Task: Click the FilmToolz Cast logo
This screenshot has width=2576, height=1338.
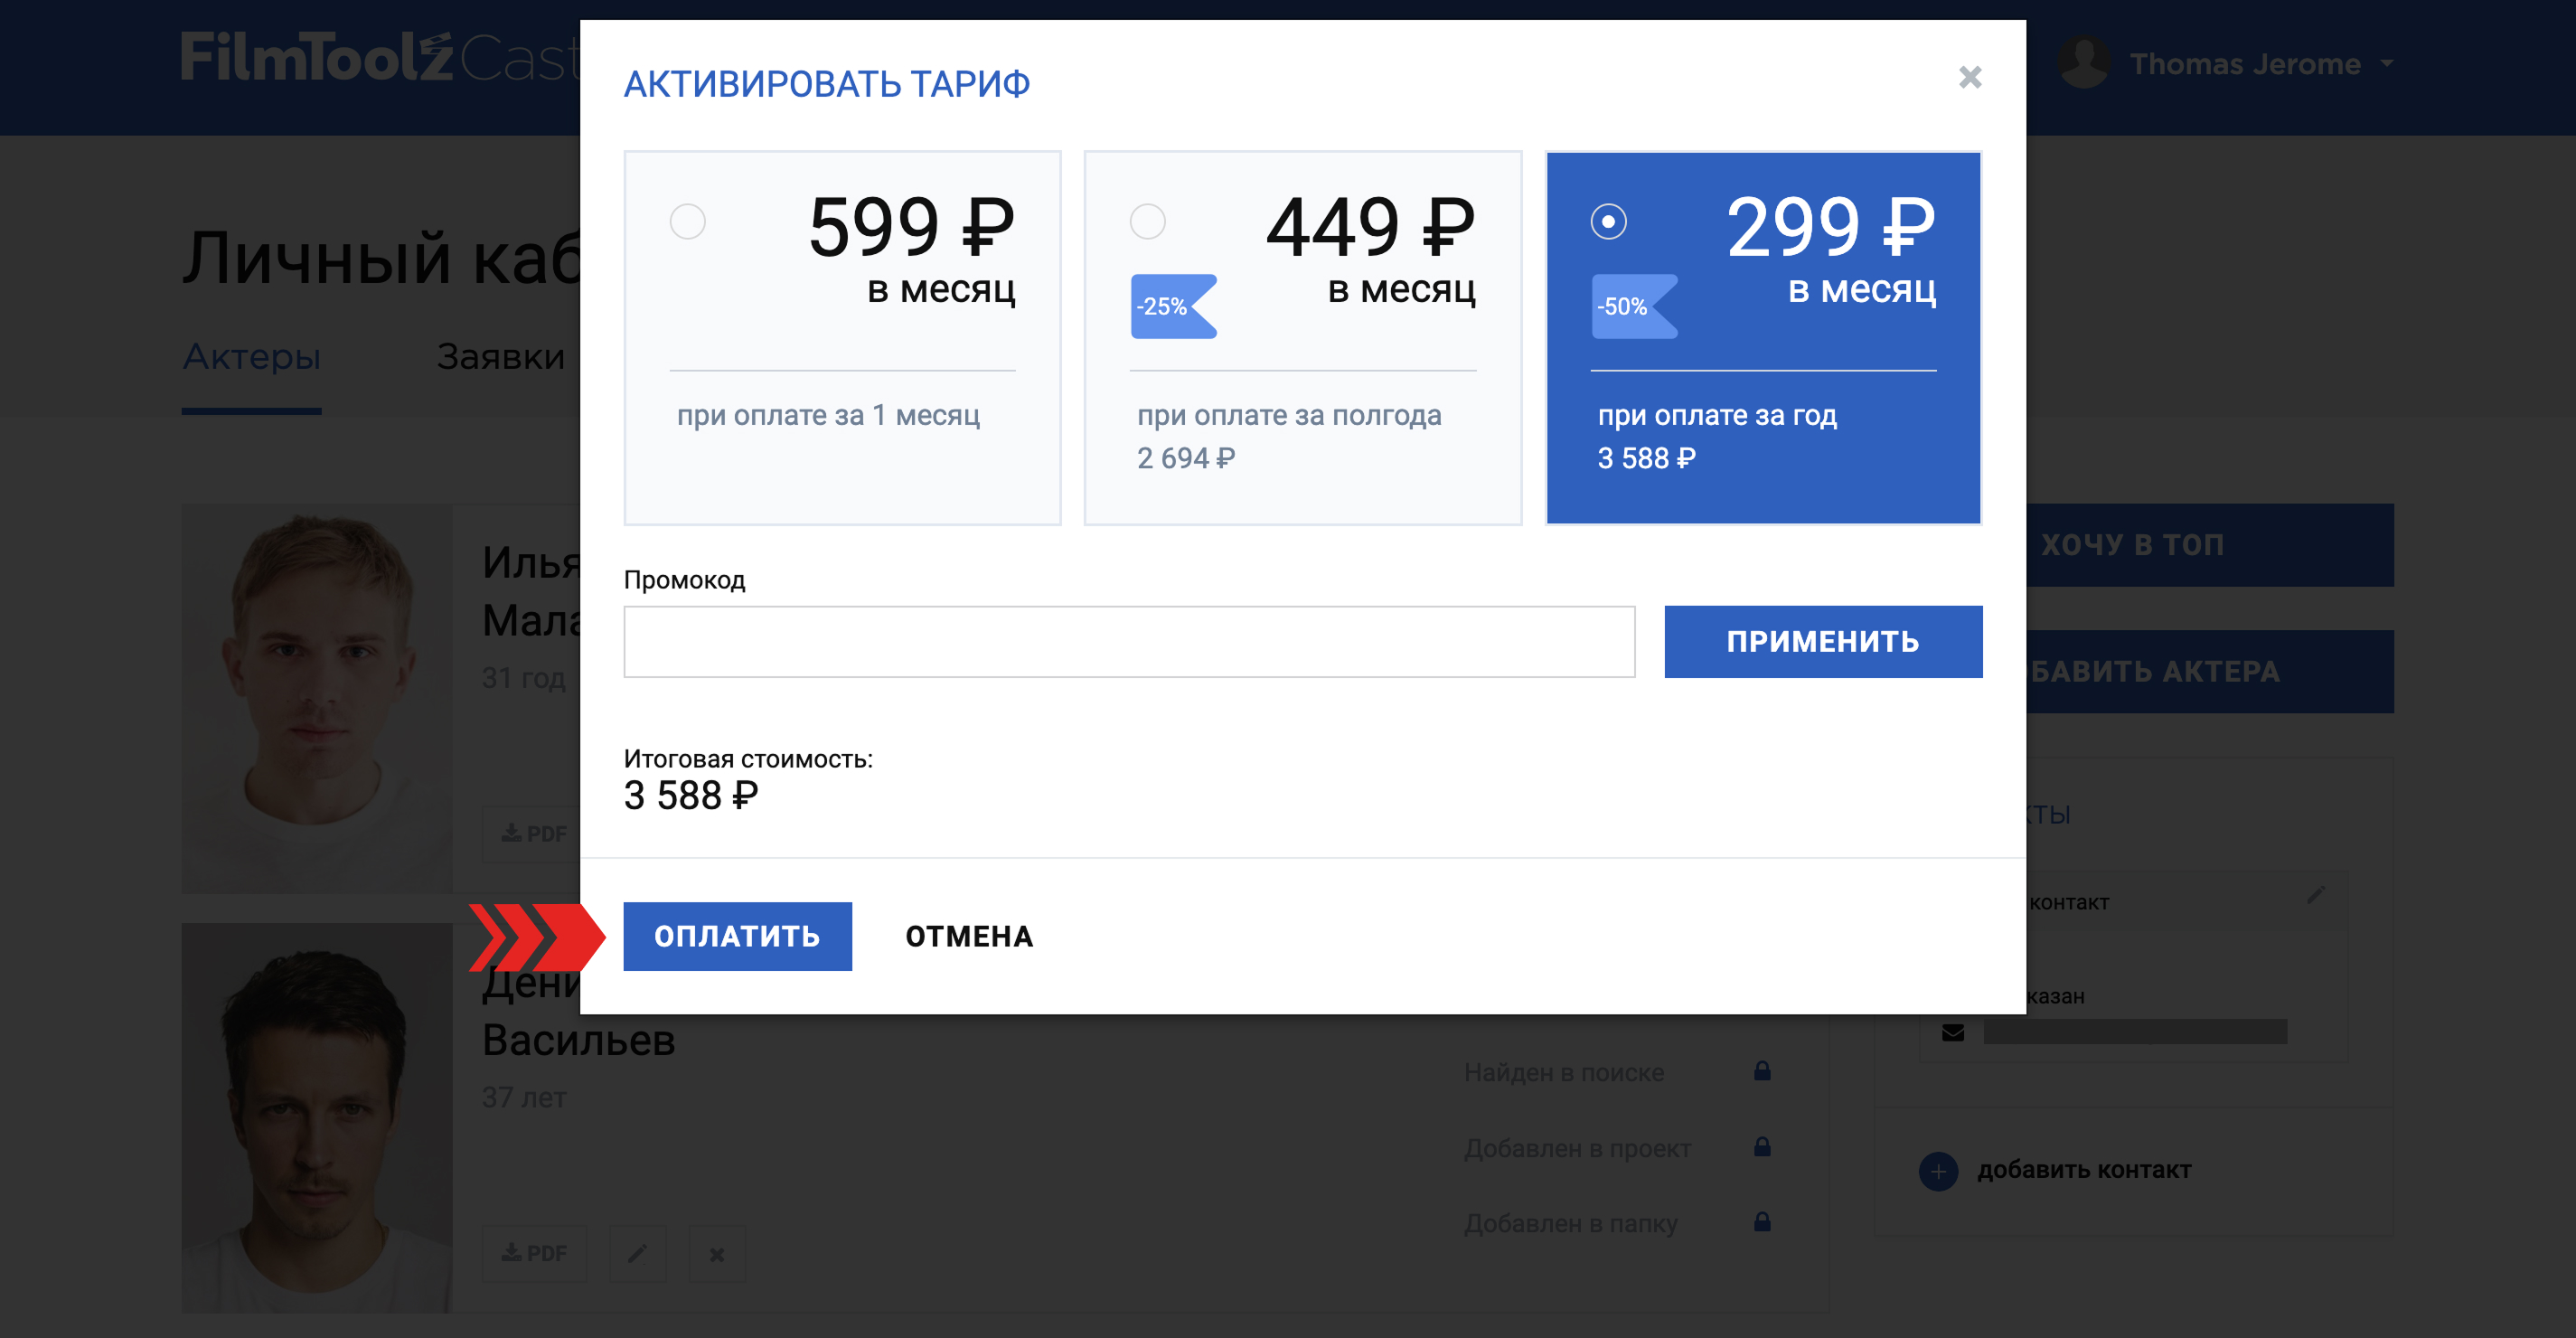Action: [x=380, y=57]
